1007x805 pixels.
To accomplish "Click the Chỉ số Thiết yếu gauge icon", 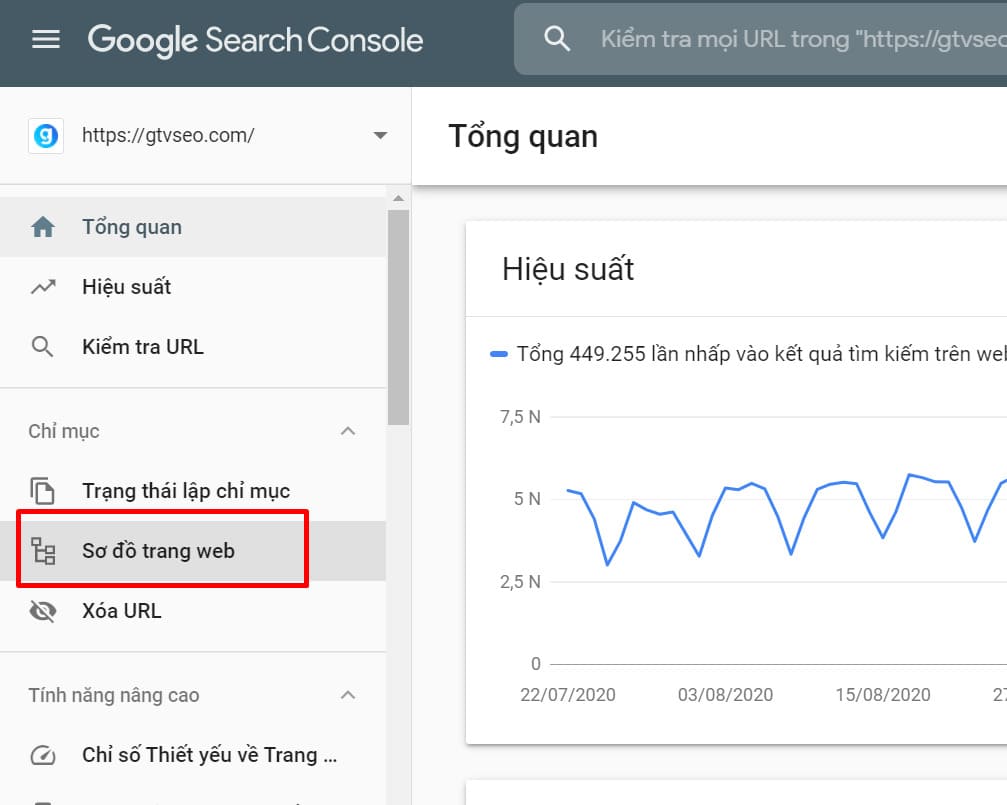I will pyautogui.click(x=43, y=755).
